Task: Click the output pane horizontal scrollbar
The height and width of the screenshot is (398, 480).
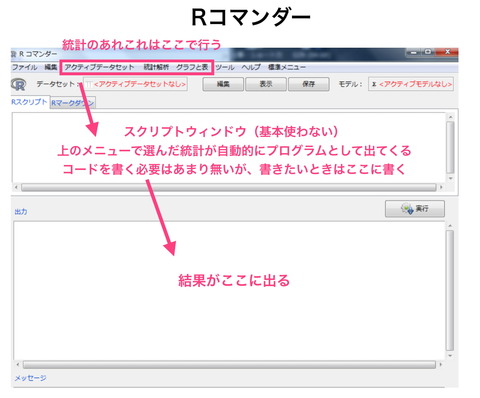Action: (x=229, y=364)
